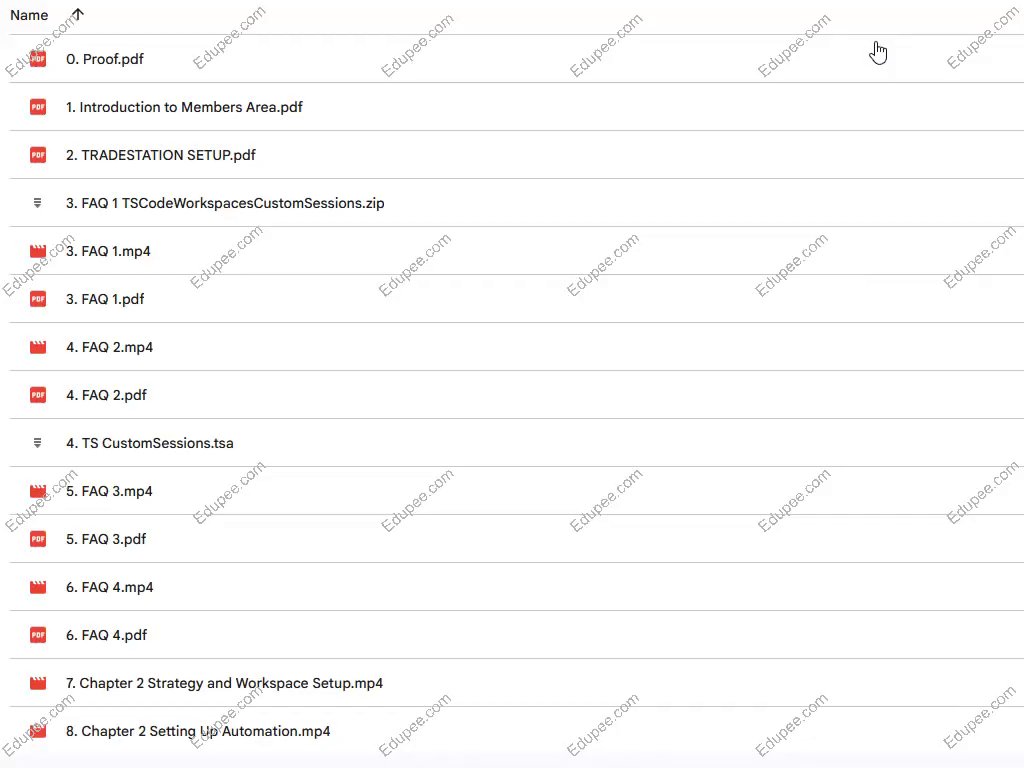Image resolution: width=1024 pixels, height=768 pixels.
Task: Open 4. FAQ 2.pdf file
Action: [x=106, y=395]
